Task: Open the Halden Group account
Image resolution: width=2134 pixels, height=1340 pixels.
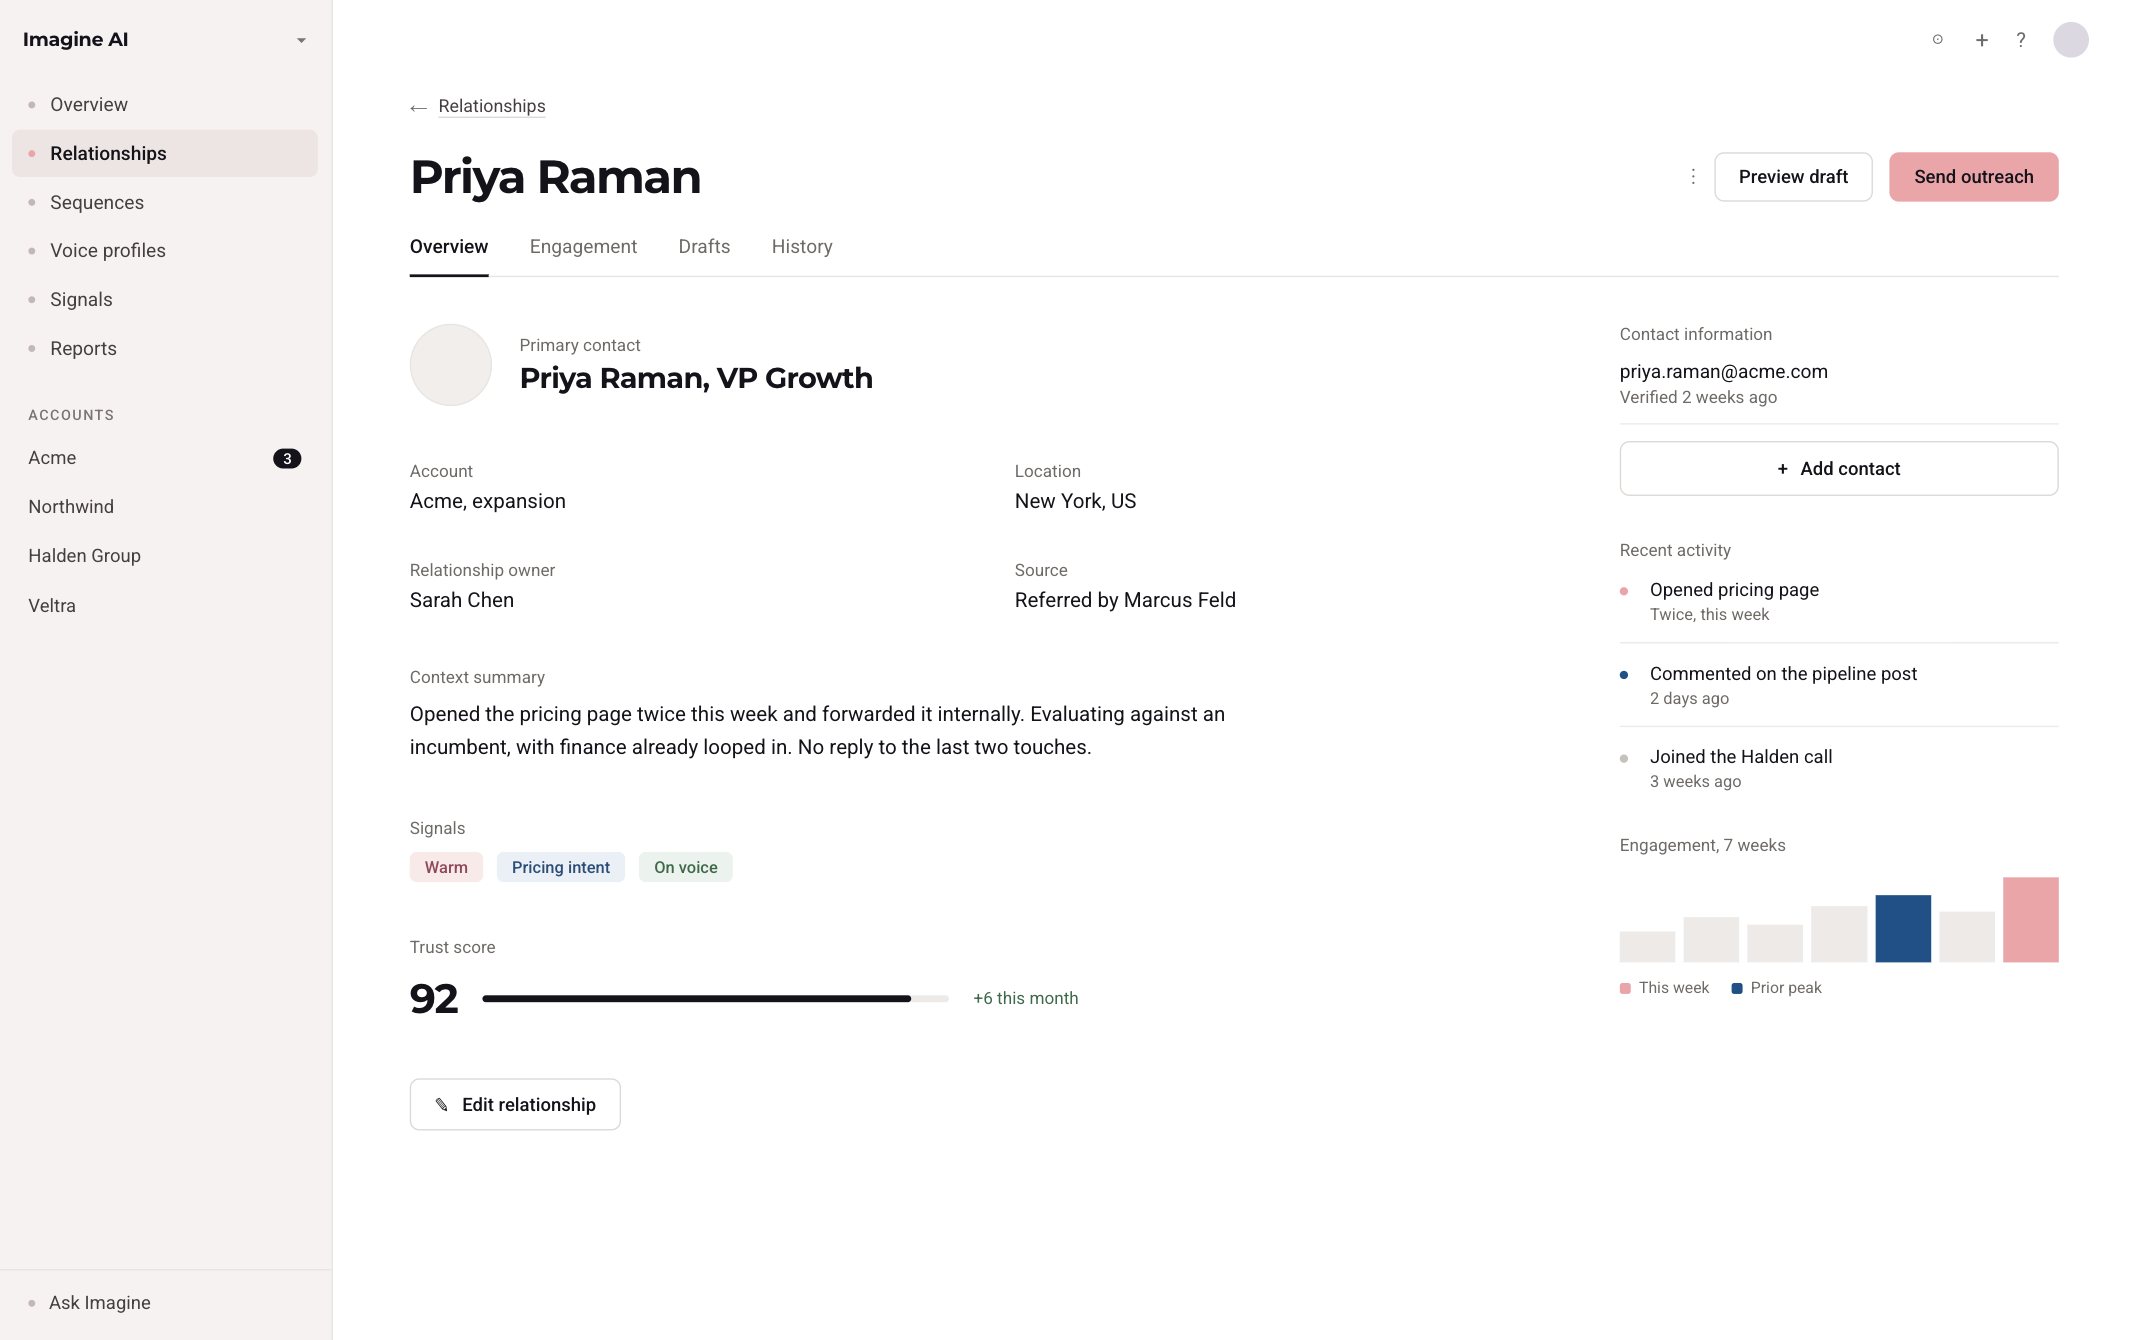Action: coord(165,556)
